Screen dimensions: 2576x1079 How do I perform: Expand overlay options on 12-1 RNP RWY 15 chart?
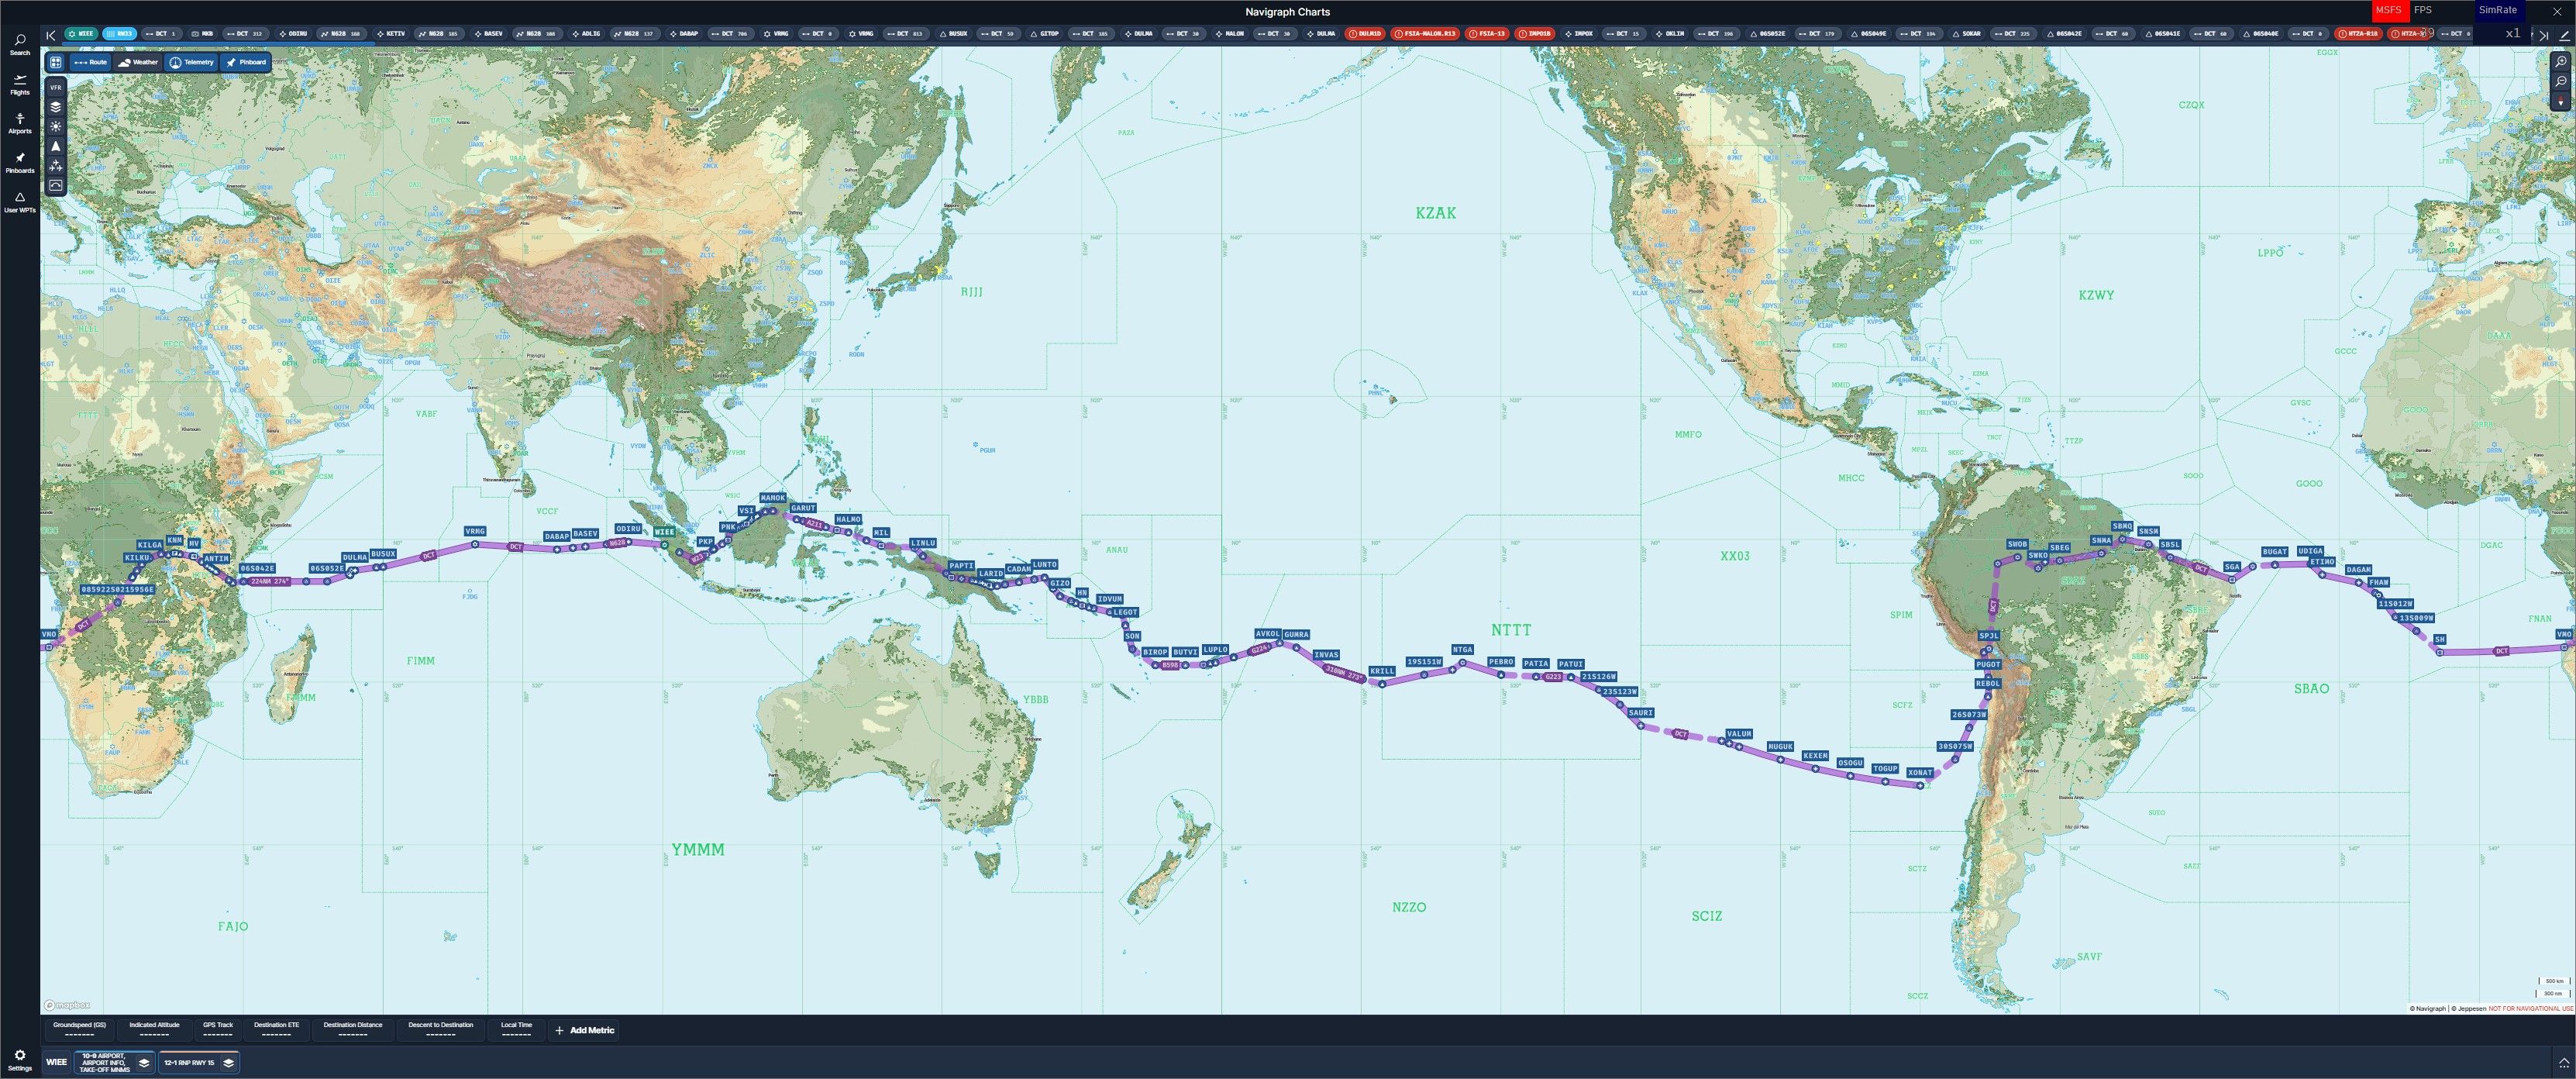228,1063
